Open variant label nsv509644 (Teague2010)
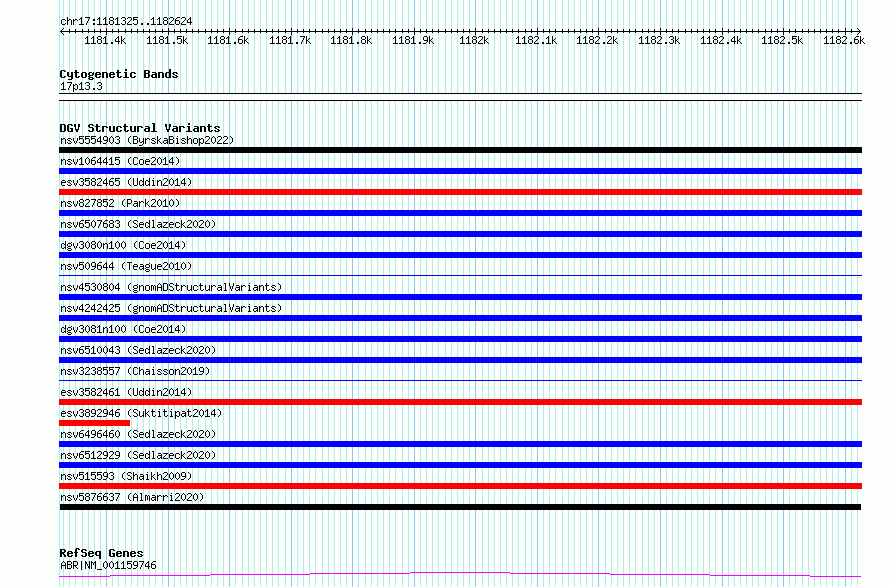This screenshot has width=890, height=587. click(126, 266)
